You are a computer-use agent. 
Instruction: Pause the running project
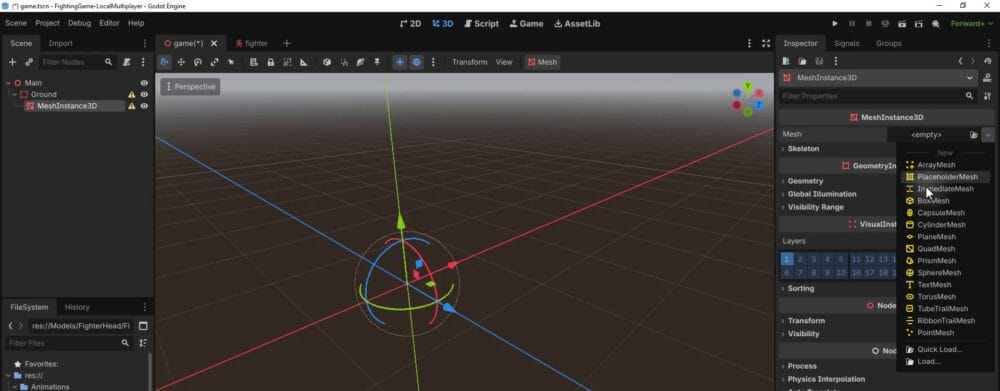(851, 24)
